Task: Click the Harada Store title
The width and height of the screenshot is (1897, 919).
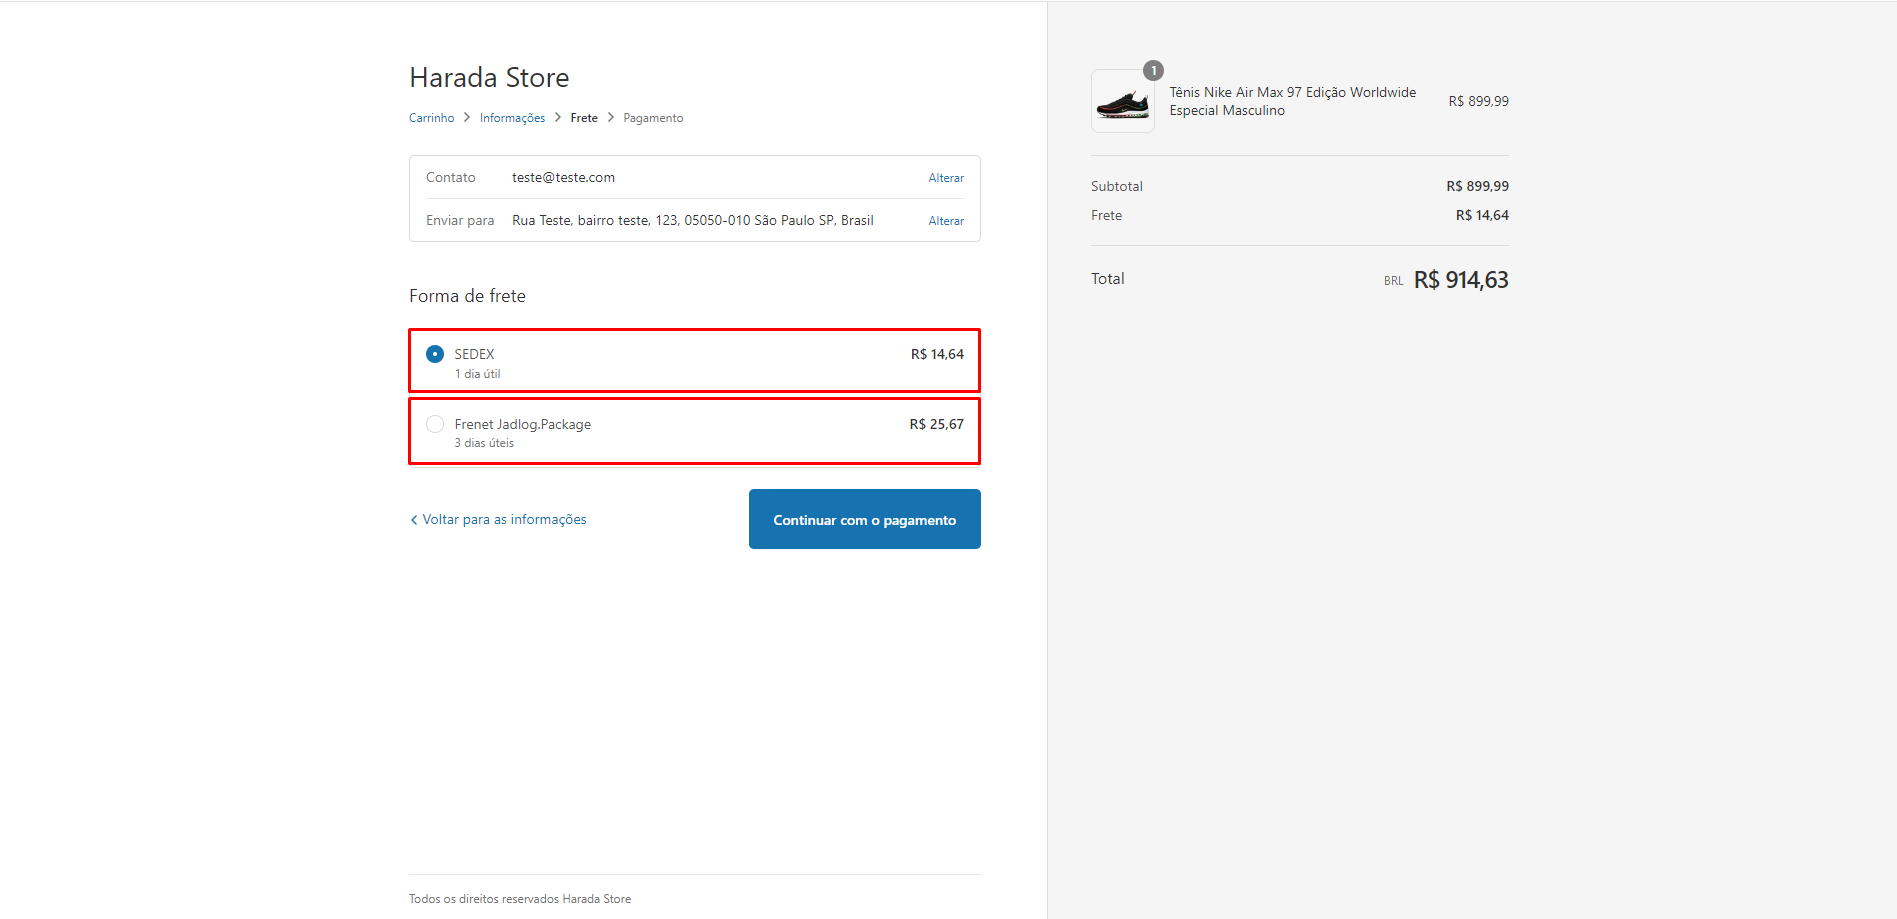Action: coord(489,78)
